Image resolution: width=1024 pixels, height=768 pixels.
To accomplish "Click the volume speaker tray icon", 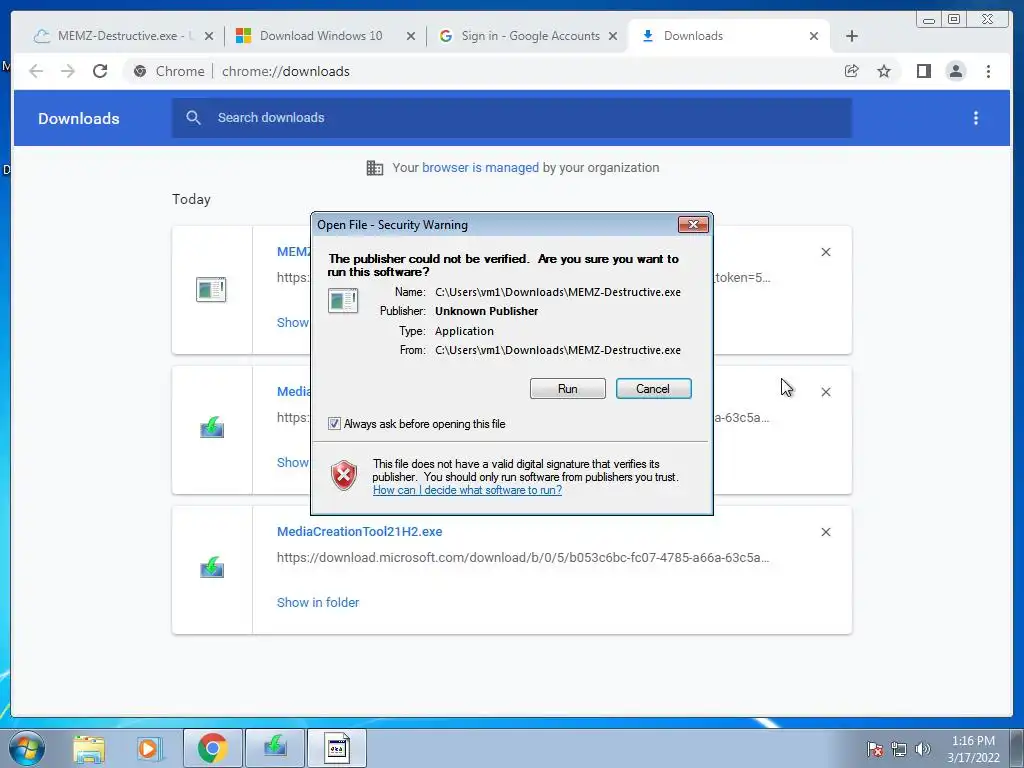I will point(923,748).
